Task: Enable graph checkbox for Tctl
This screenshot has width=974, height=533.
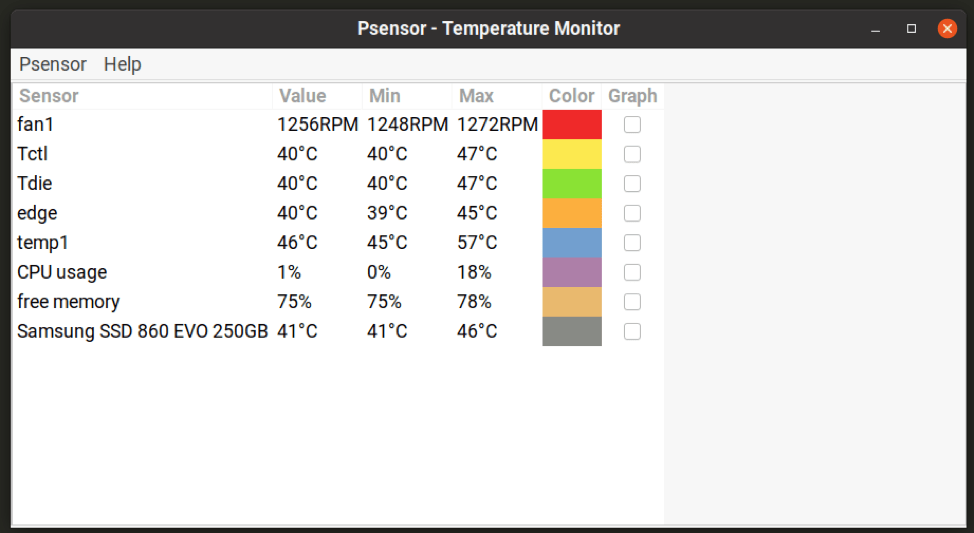Action: 632,154
